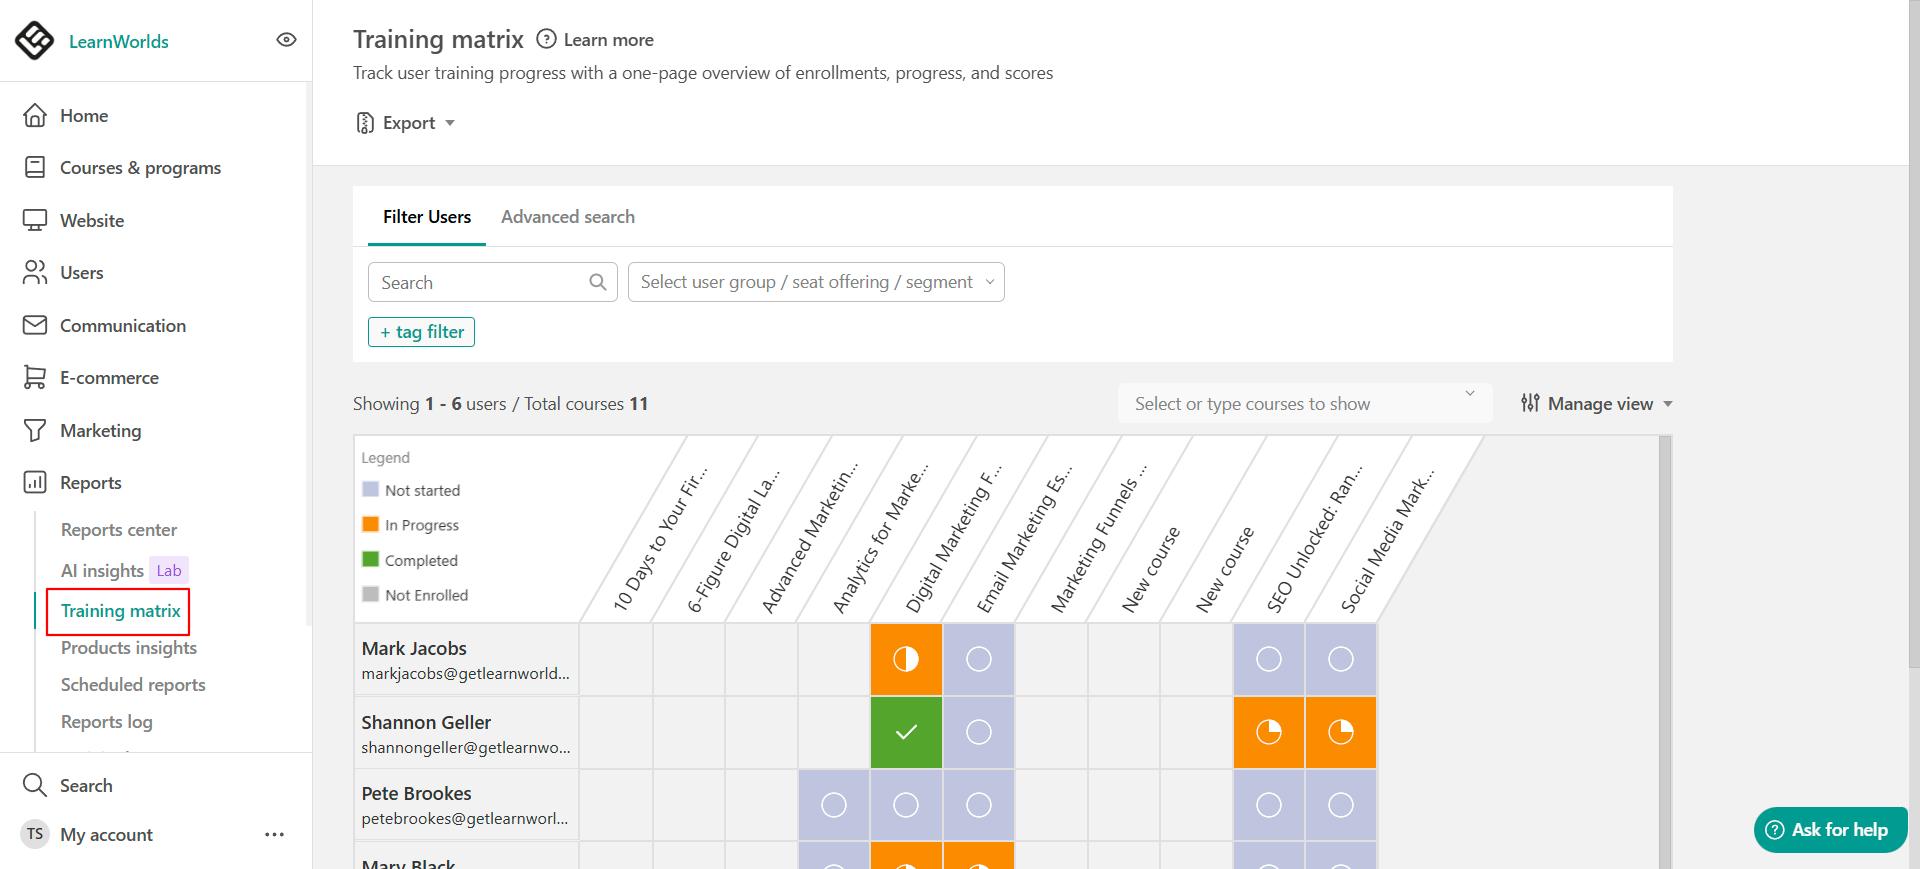
Task: Click the + tag filter button
Action: pos(421,332)
